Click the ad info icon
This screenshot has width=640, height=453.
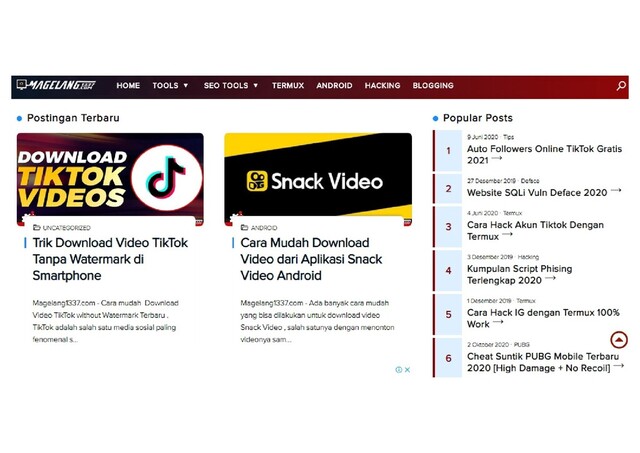(399, 370)
